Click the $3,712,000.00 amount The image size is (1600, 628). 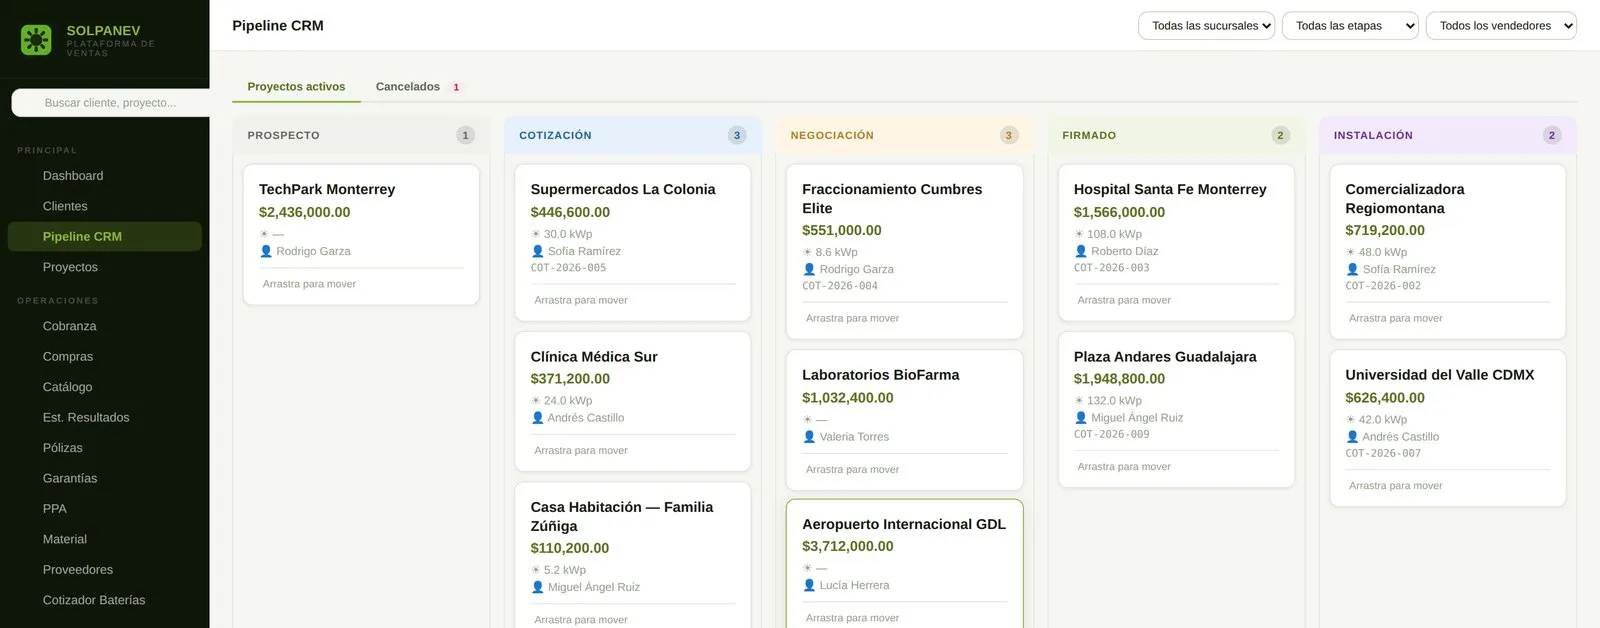(x=848, y=546)
